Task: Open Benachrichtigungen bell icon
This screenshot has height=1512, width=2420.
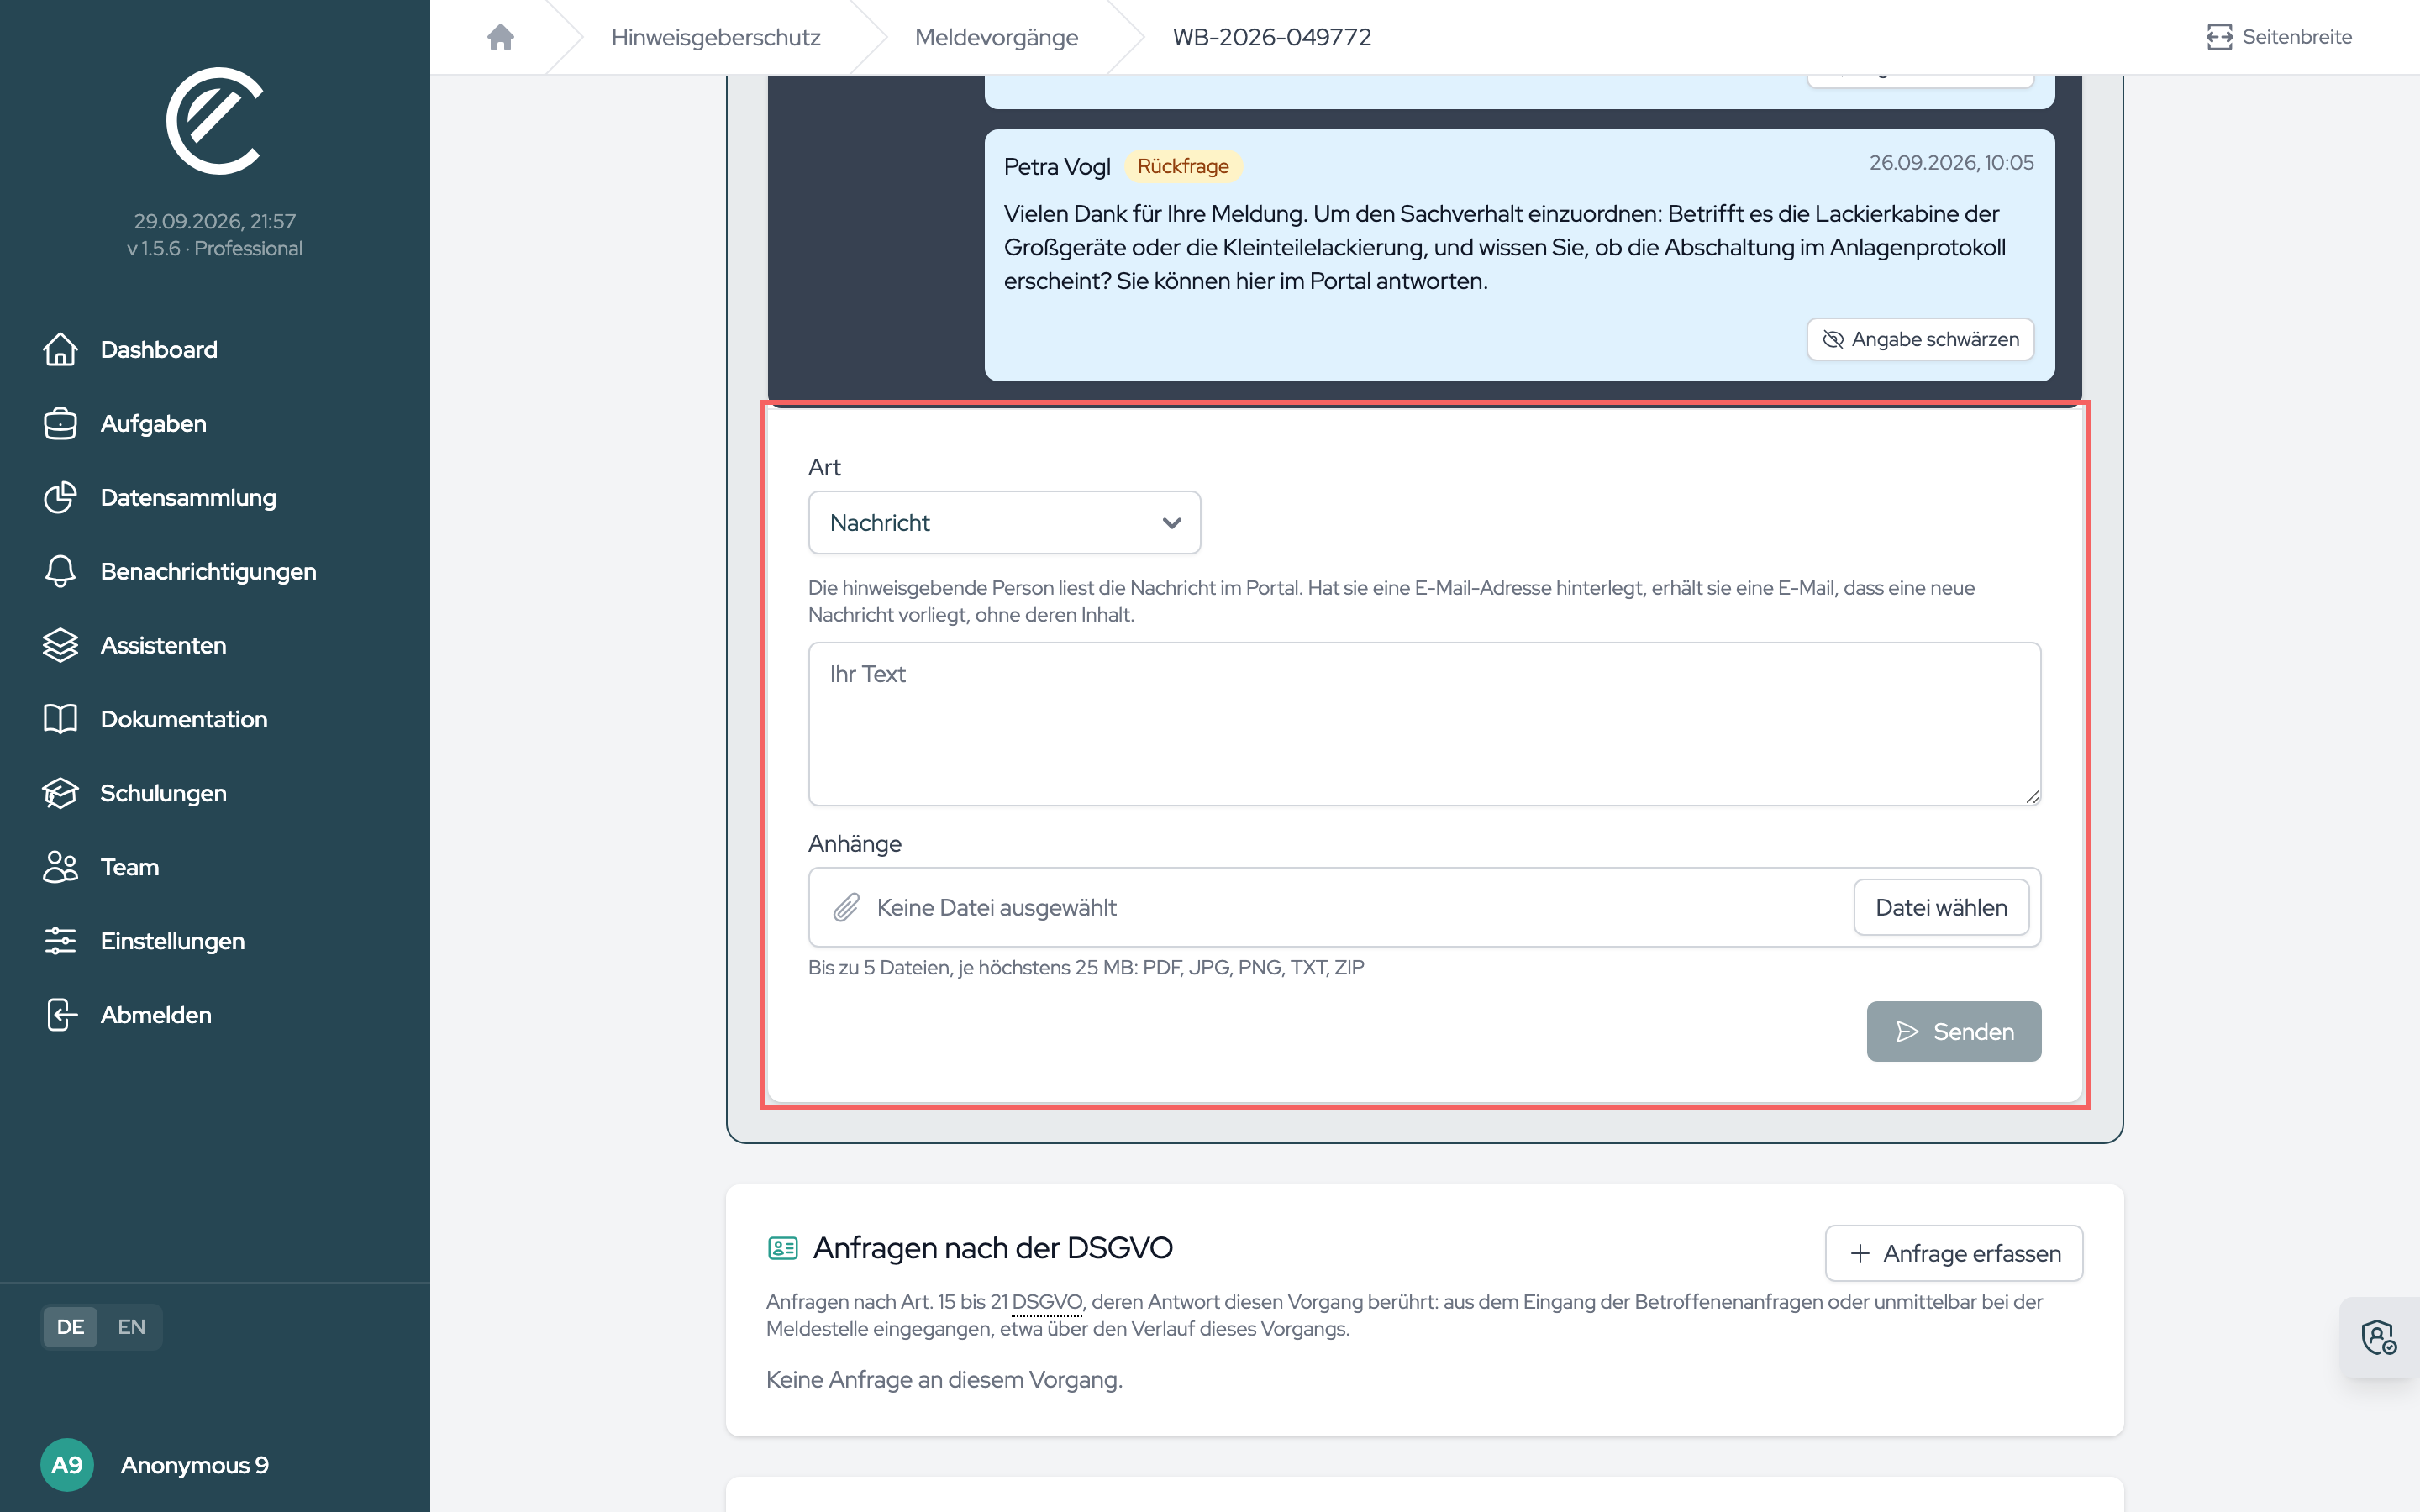Action: pos(60,571)
